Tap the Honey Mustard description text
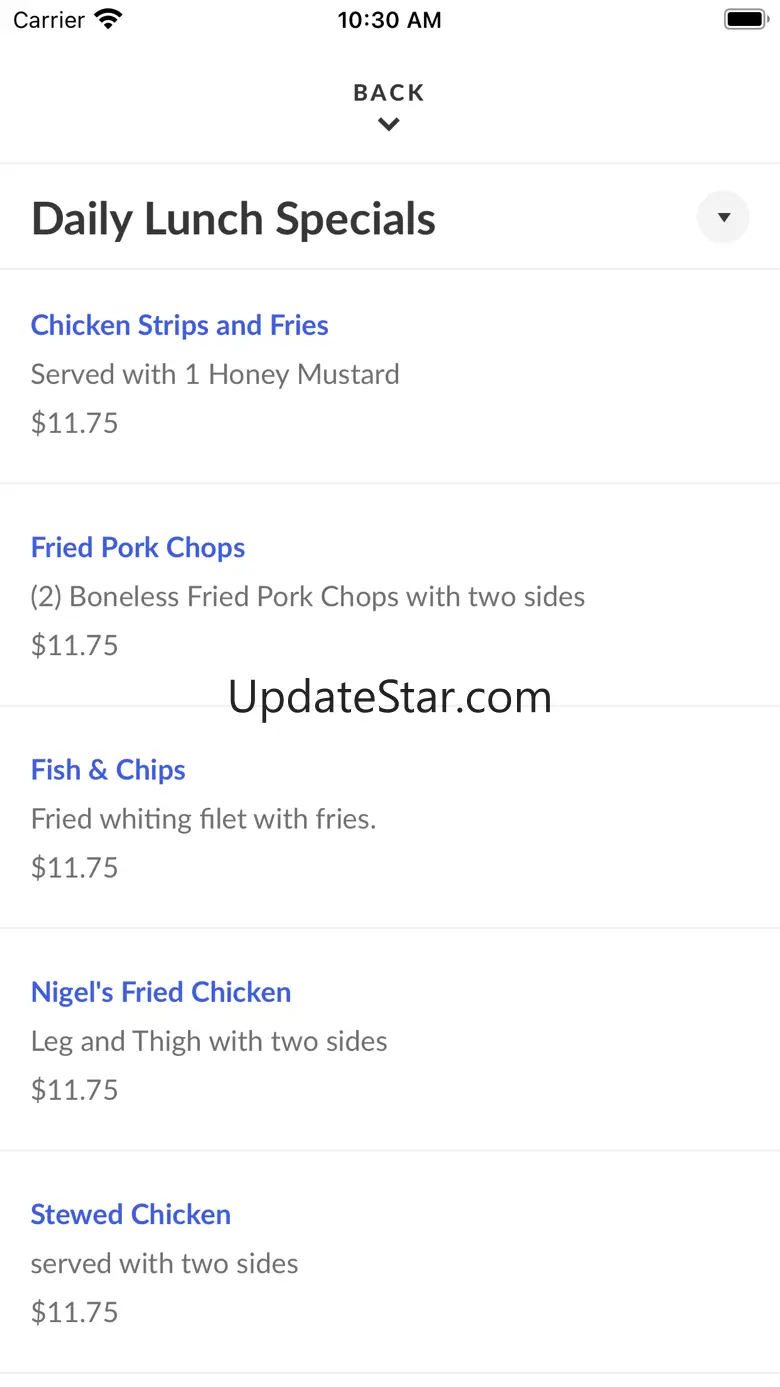 click(x=215, y=375)
